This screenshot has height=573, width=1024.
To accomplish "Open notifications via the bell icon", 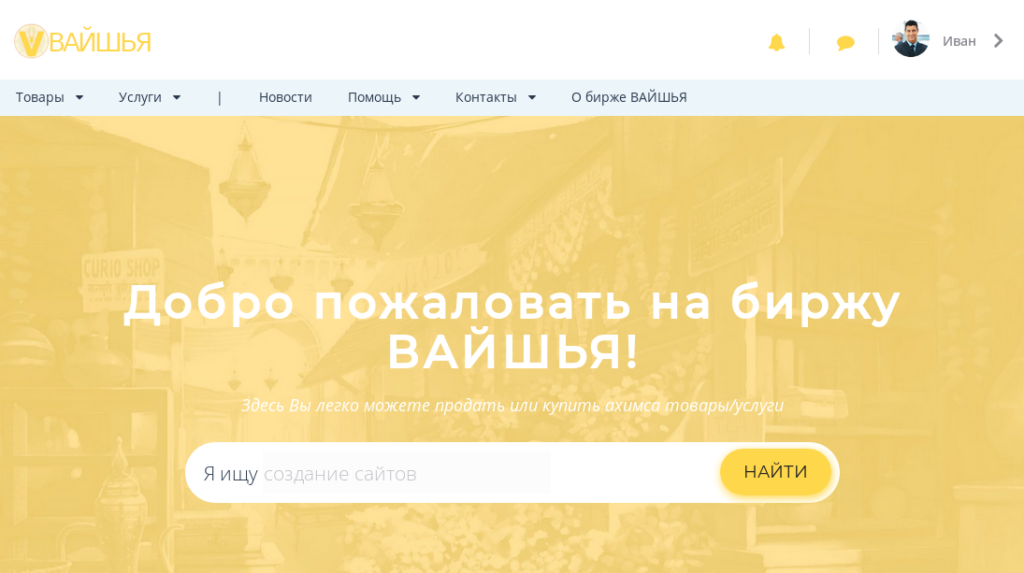I will (776, 42).
